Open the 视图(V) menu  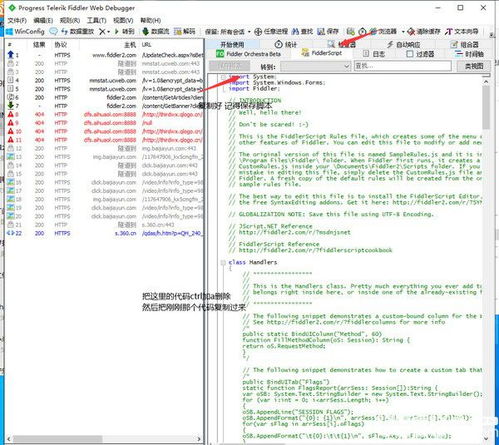click(123, 20)
